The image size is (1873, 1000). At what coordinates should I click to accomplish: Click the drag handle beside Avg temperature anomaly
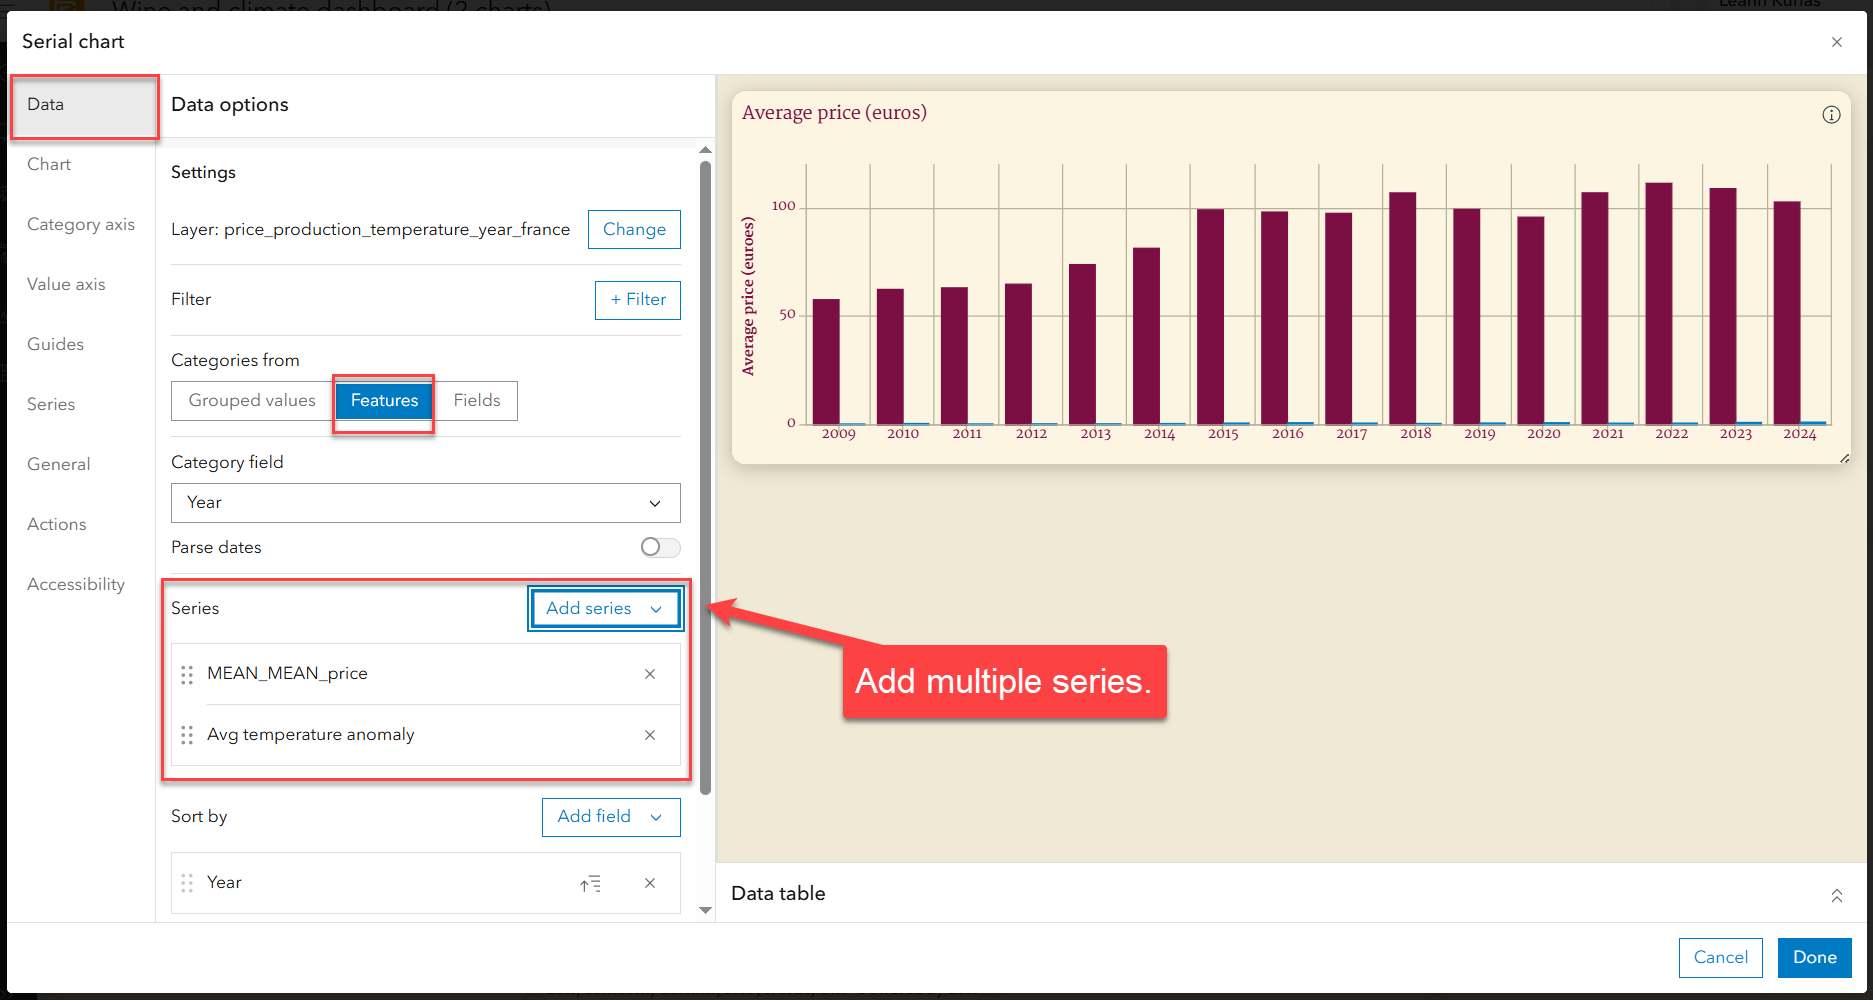[187, 735]
